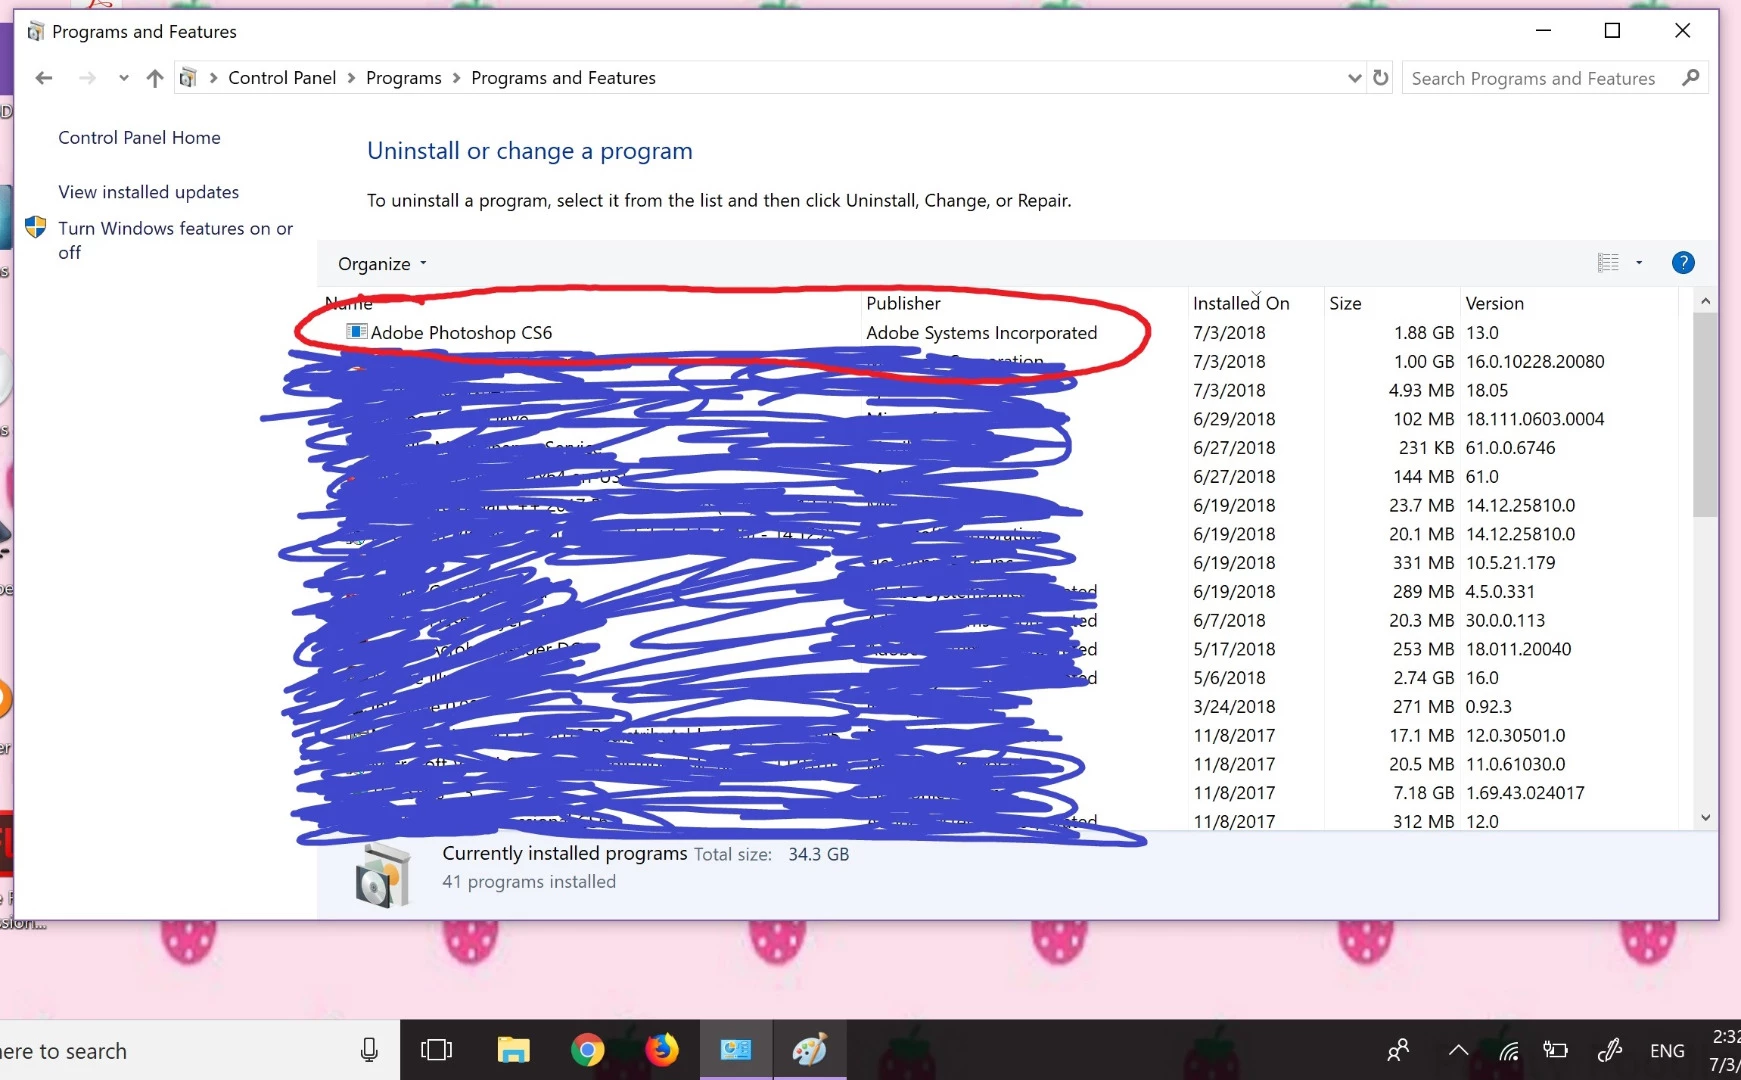
Task: Click the search magnifier icon
Action: pyautogui.click(x=1690, y=78)
